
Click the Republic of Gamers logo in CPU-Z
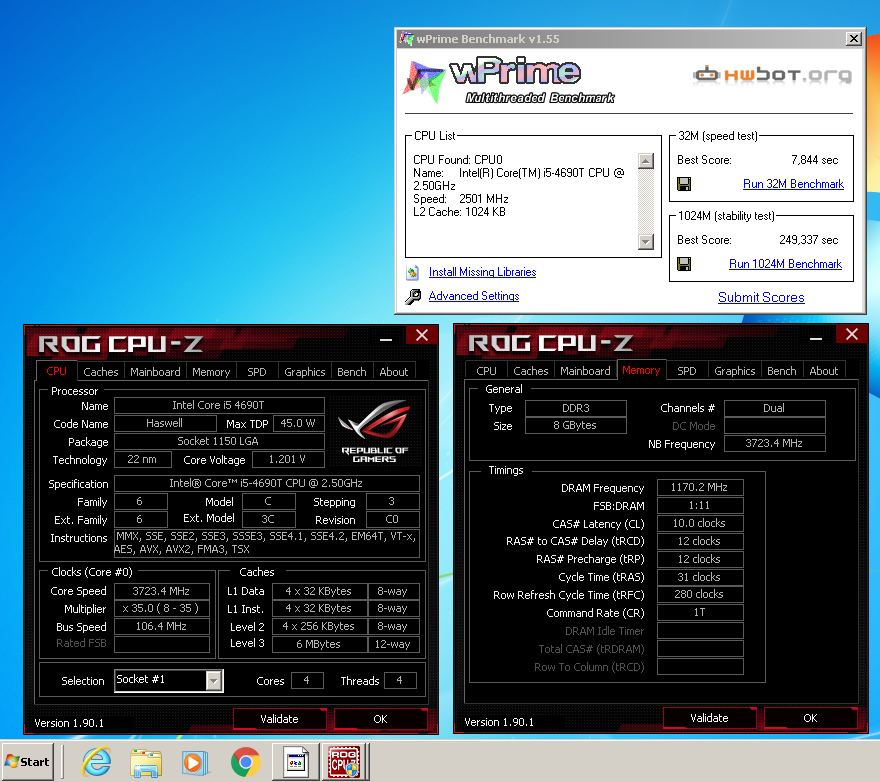[x=374, y=431]
